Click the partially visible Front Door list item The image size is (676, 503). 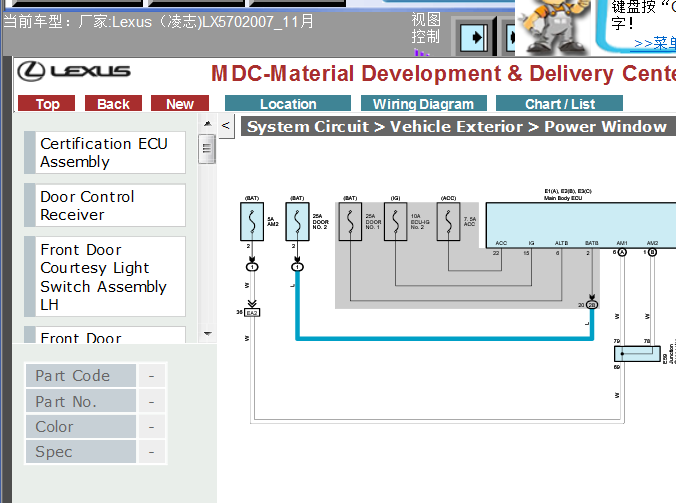point(105,335)
